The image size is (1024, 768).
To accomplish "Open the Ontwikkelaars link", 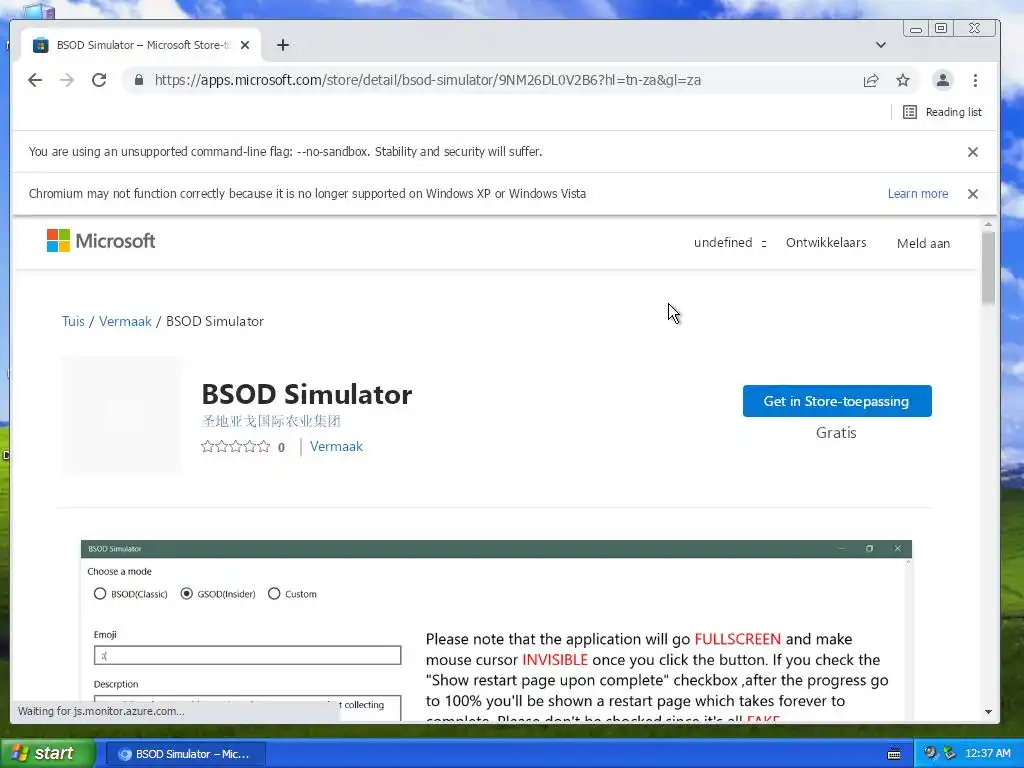I will [x=826, y=243].
